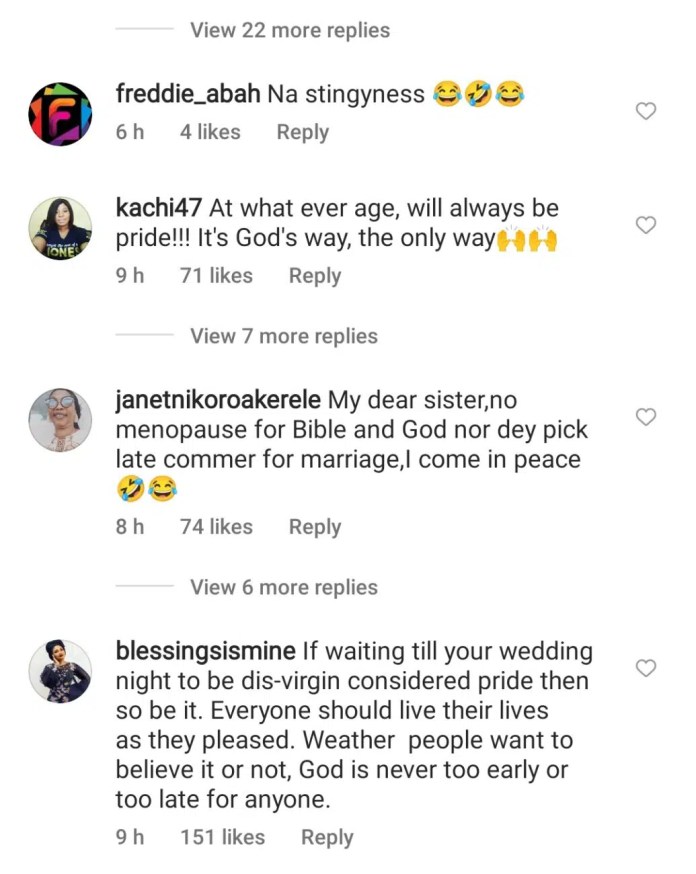696x874 pixels.
Task: Show View 6 more replies
Action: point(283,587)
